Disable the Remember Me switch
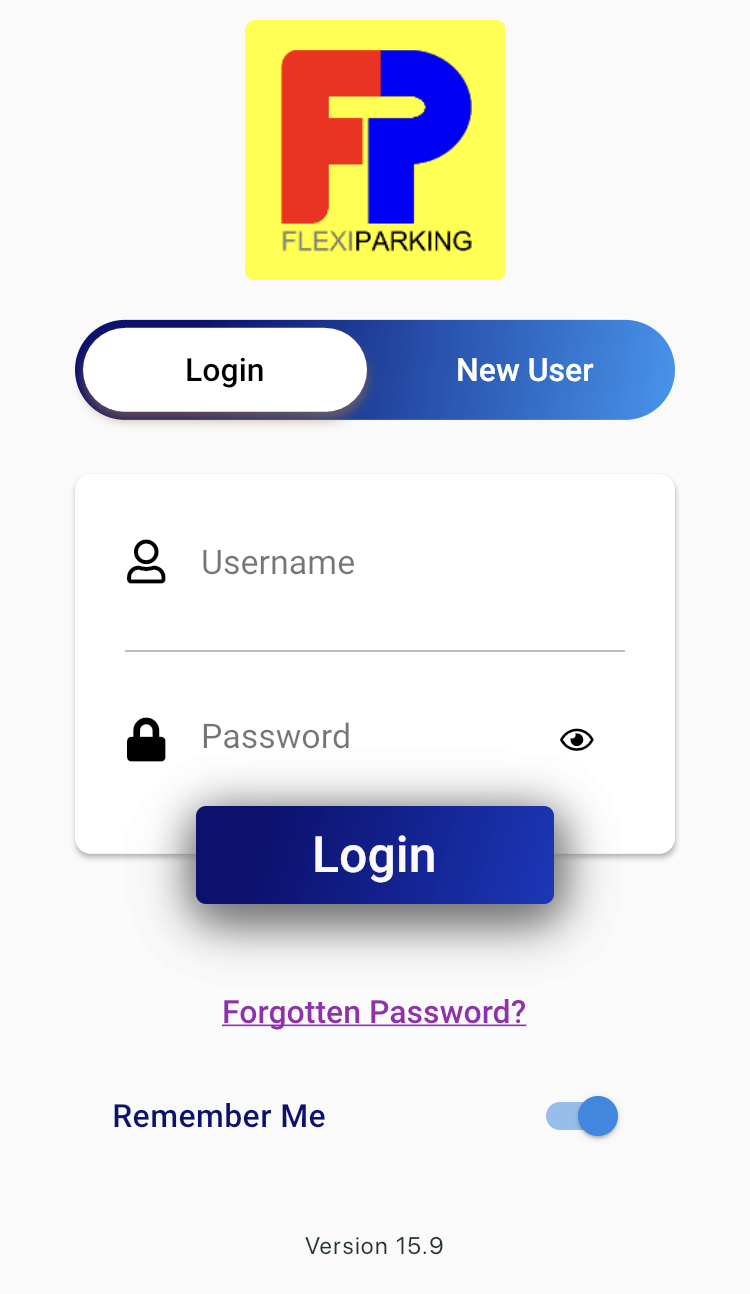The height and width of the screenshot is (1294, 750). coord(582,1116)
